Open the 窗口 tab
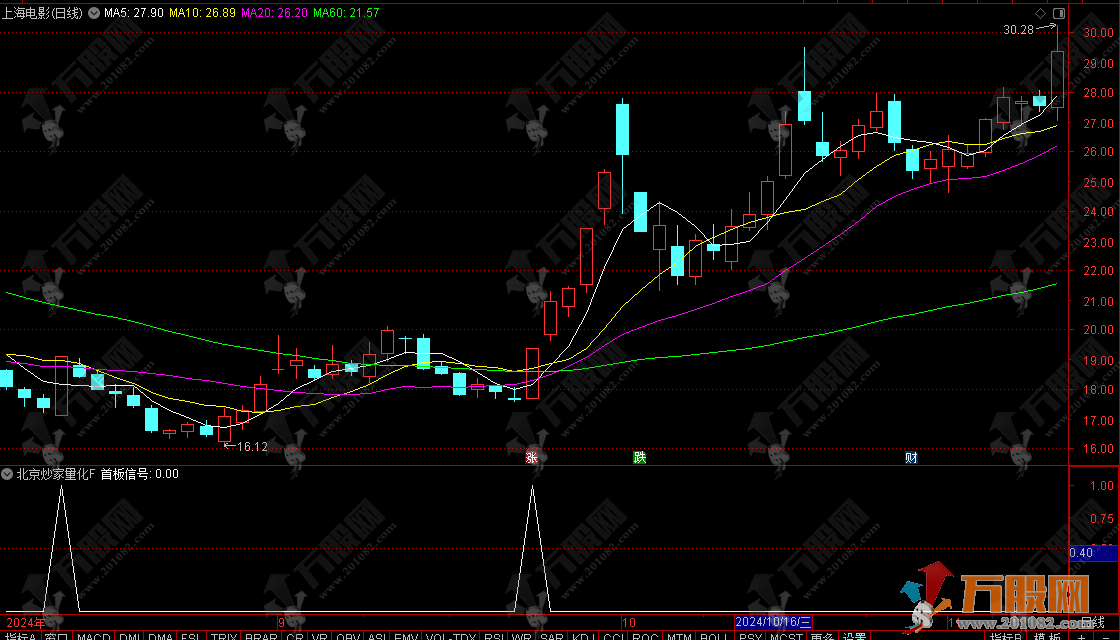The width and height of the screenshot is (1120, 640). click(x=56, y=636)
